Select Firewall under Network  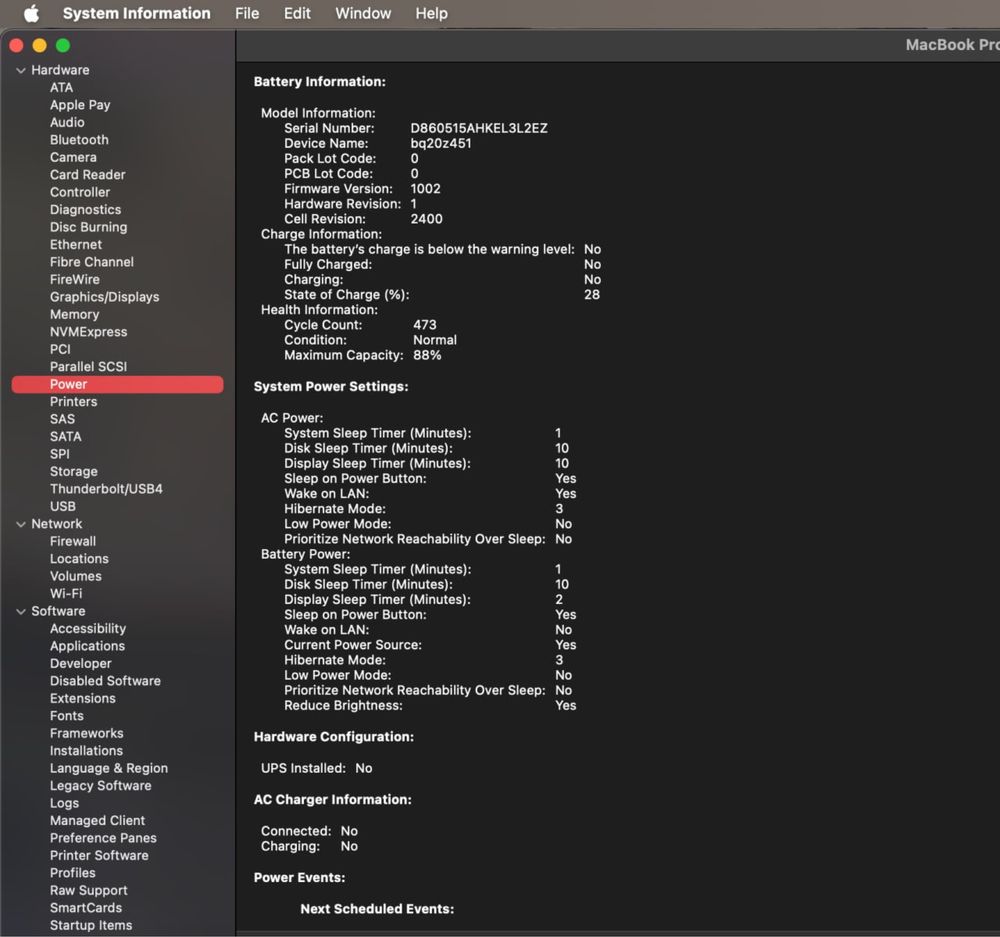click(x=73, y=541)
